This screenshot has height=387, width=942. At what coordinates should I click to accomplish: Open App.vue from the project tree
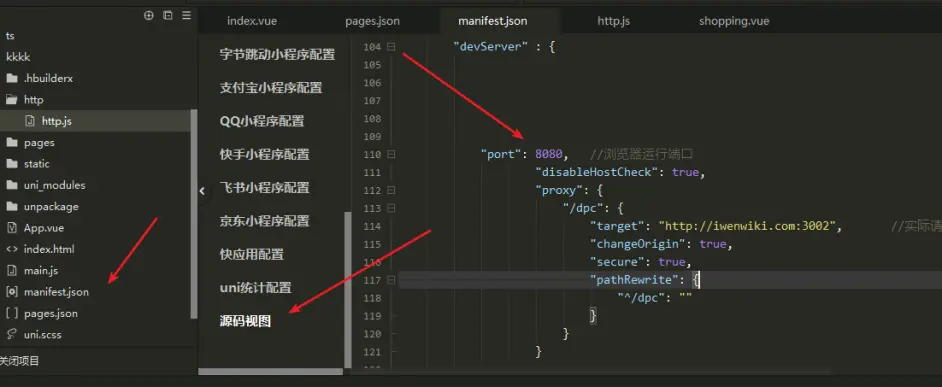click(35, 228)
